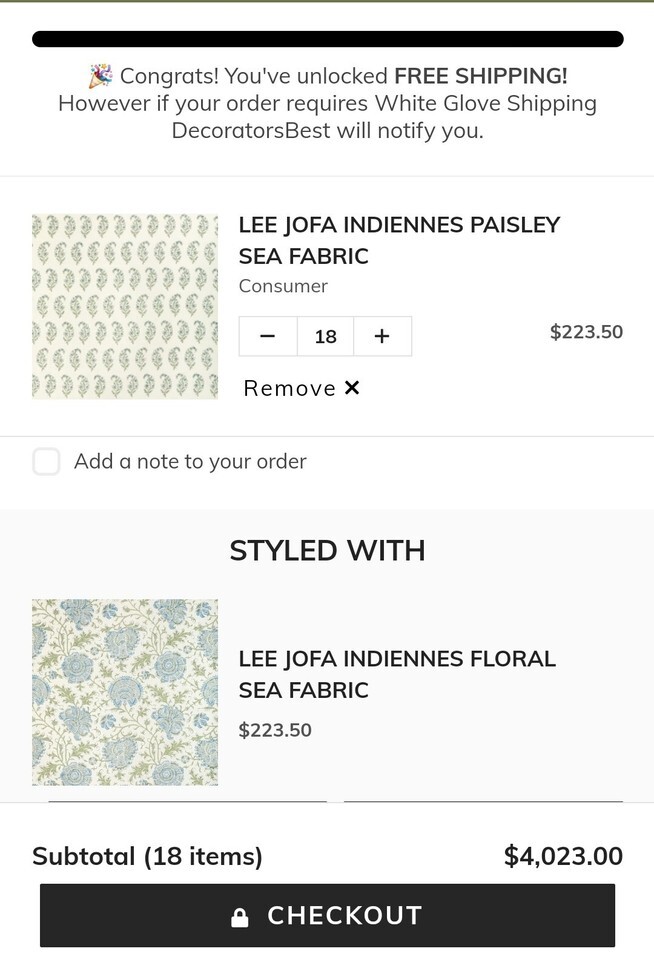
Task: Open the Floral Sea fabric thumbnail
Action: pos(125,692)
